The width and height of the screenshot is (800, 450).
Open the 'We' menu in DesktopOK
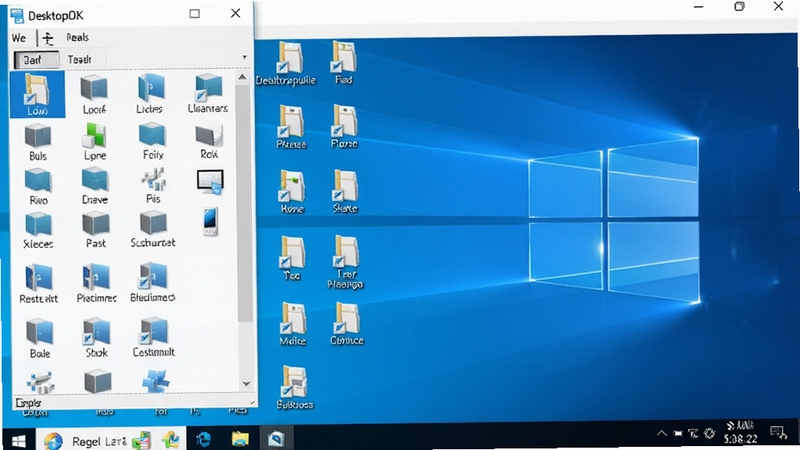coord(19,38)
